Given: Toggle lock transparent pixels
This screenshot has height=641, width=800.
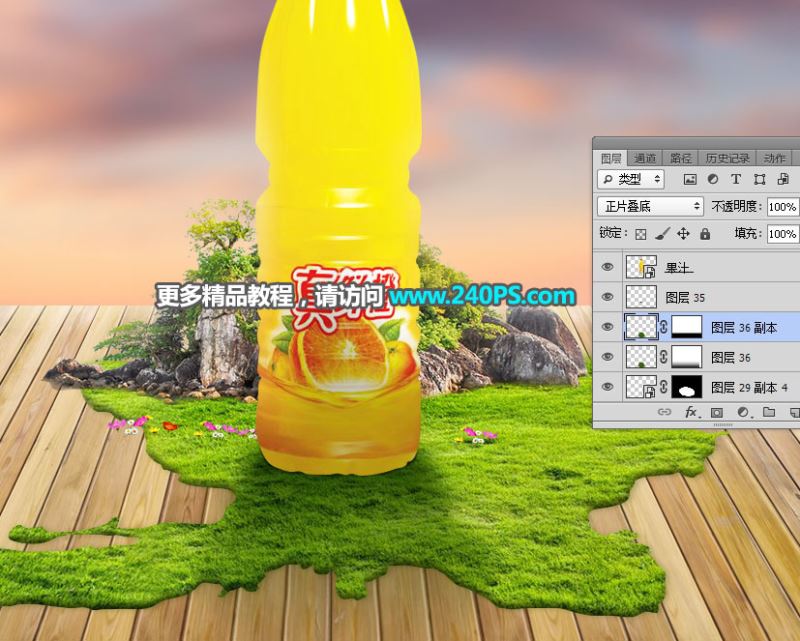Looking at the screenshot, I should [641, 233].
